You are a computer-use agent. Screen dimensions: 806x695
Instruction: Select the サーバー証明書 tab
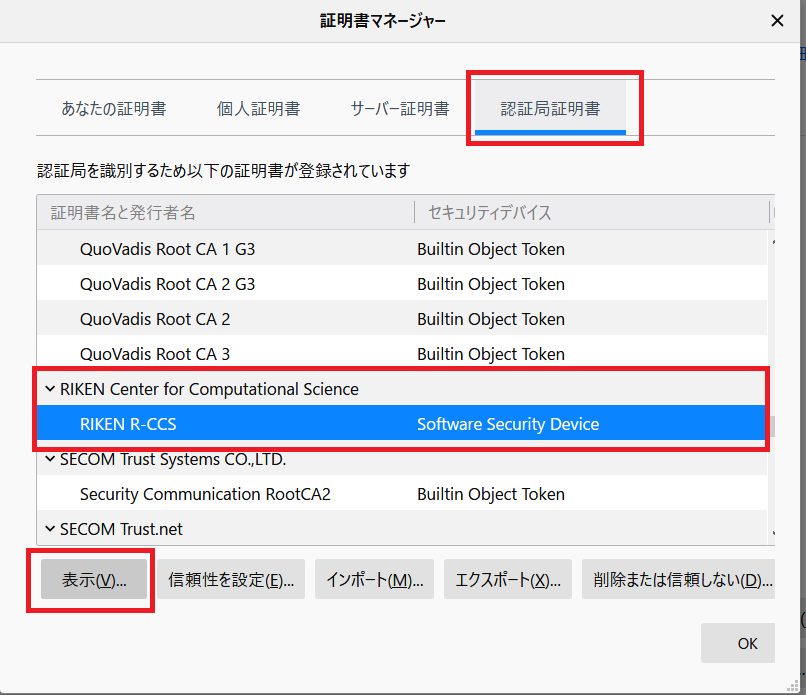click(x=399, y=108)
